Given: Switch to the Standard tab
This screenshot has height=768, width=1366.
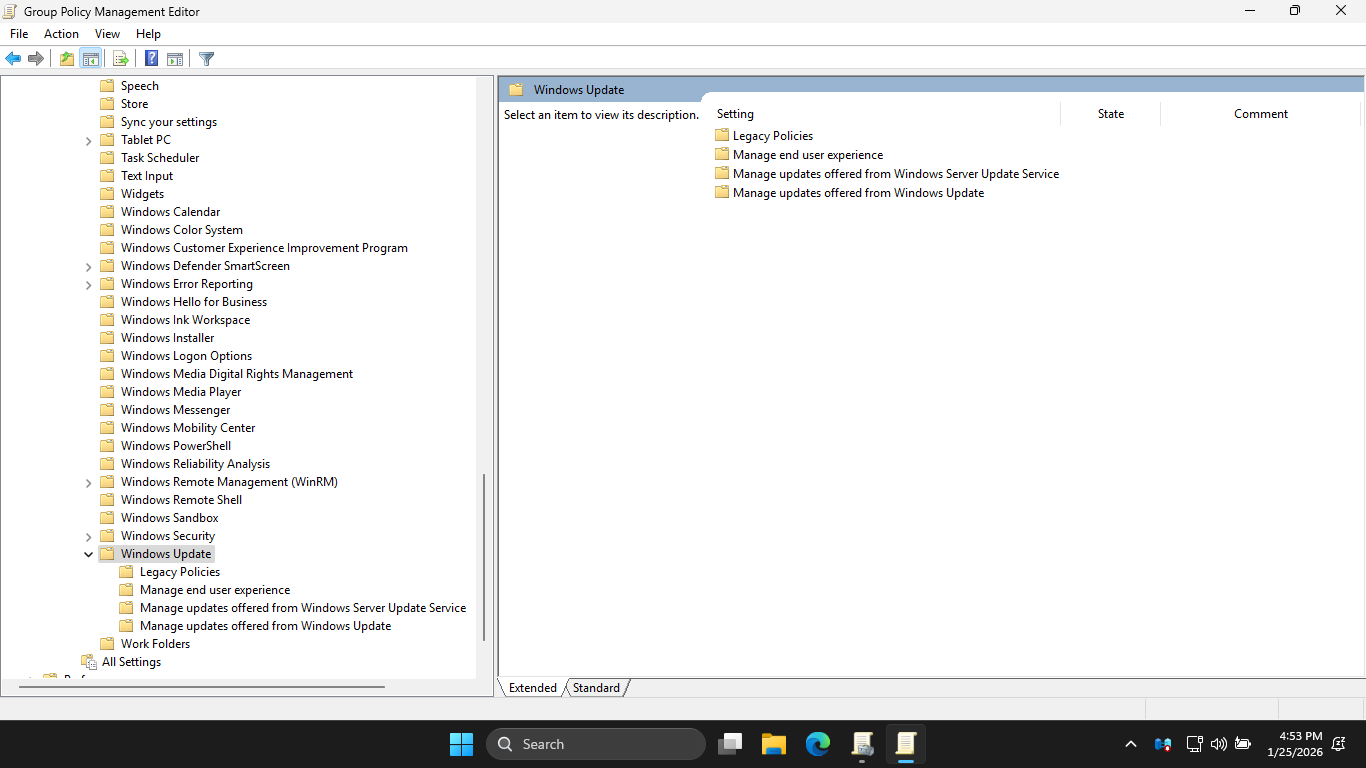Looking at the screenshot, I should [x=596, y=688].
